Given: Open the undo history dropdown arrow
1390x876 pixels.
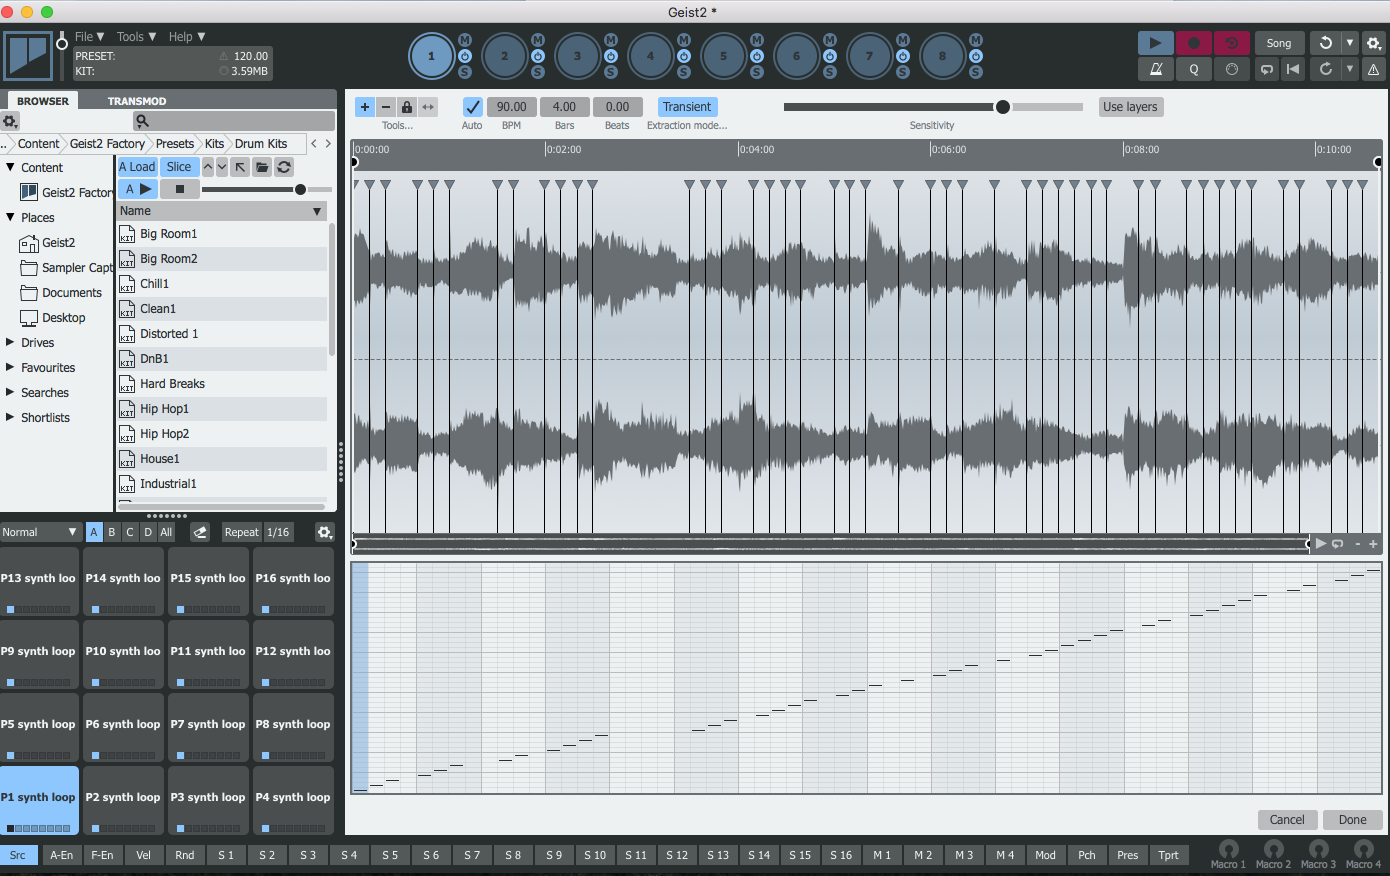Looking at the screenshot, I should [x=1350, y=43].
